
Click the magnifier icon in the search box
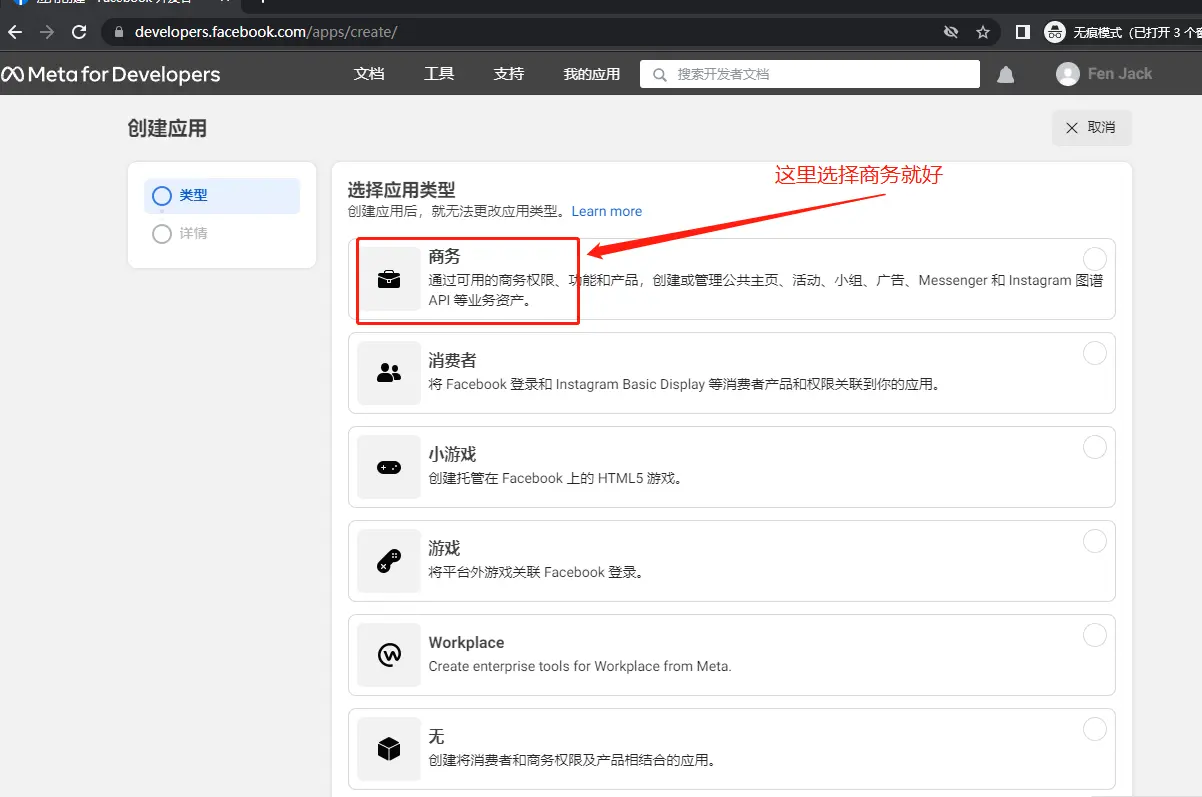click(x=659, y=74)
